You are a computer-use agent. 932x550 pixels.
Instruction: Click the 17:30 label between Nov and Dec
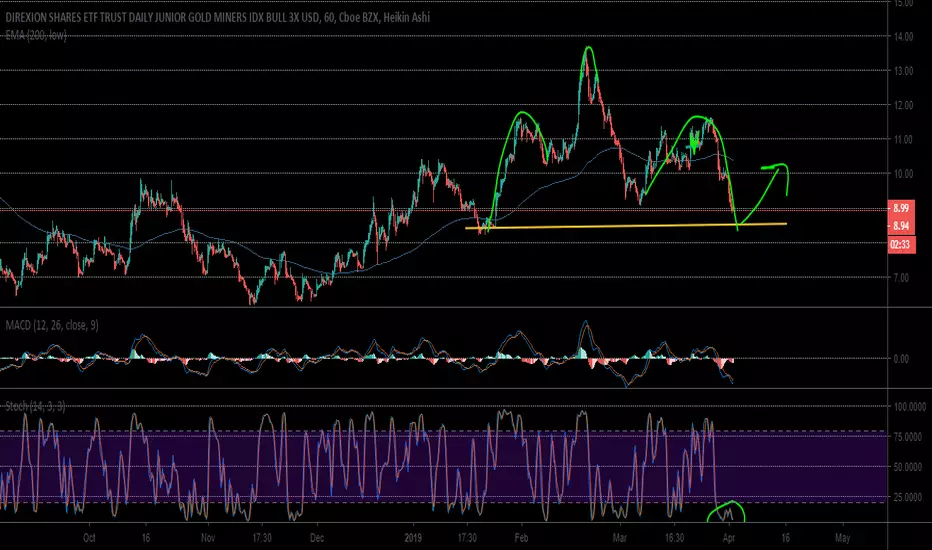click(x=262, y=538)
